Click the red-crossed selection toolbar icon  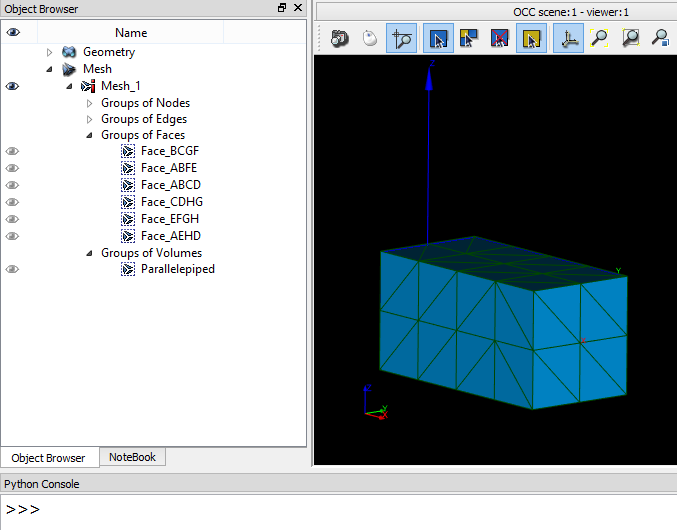(x=499, y=39)
